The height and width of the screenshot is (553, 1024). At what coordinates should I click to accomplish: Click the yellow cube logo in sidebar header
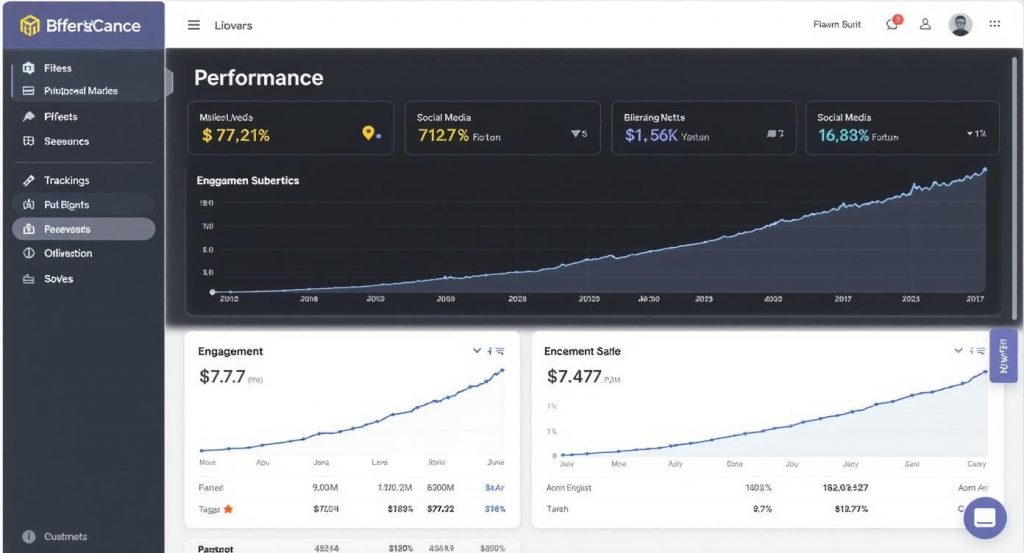click(30, 25)
